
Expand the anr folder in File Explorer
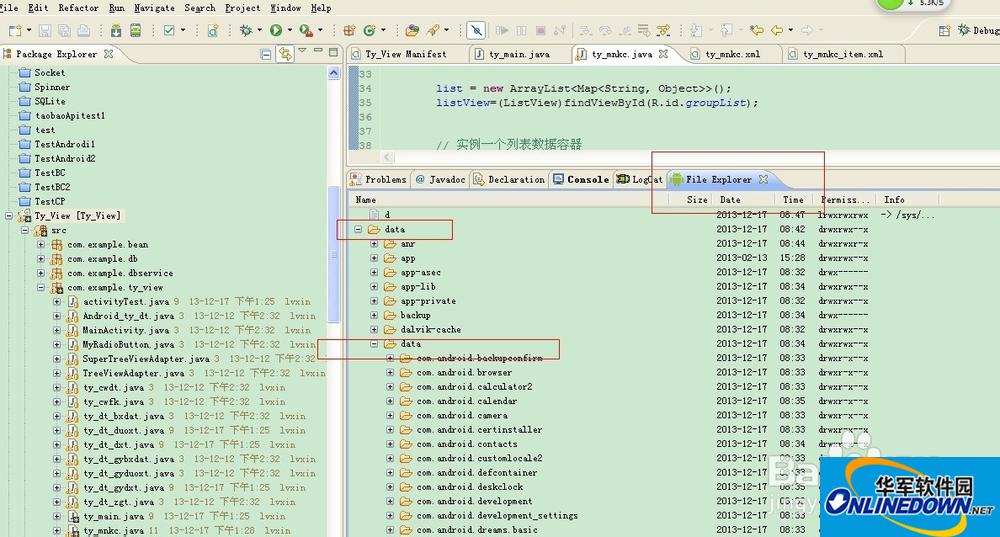pos(374,244)
